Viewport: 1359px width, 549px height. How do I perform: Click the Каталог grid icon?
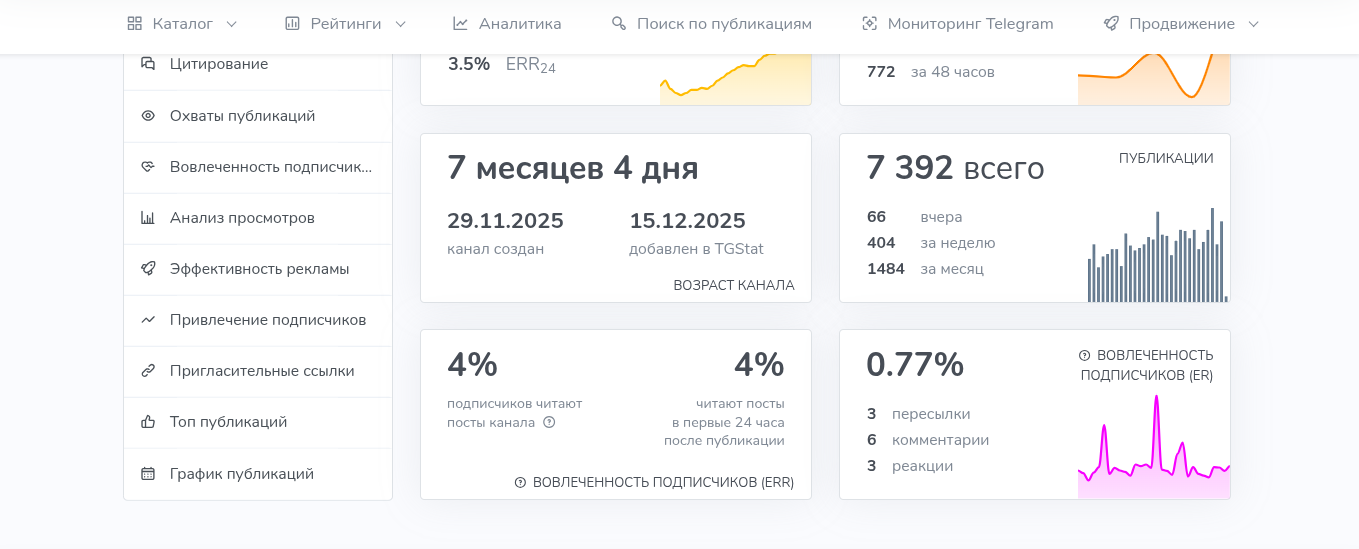134,24
